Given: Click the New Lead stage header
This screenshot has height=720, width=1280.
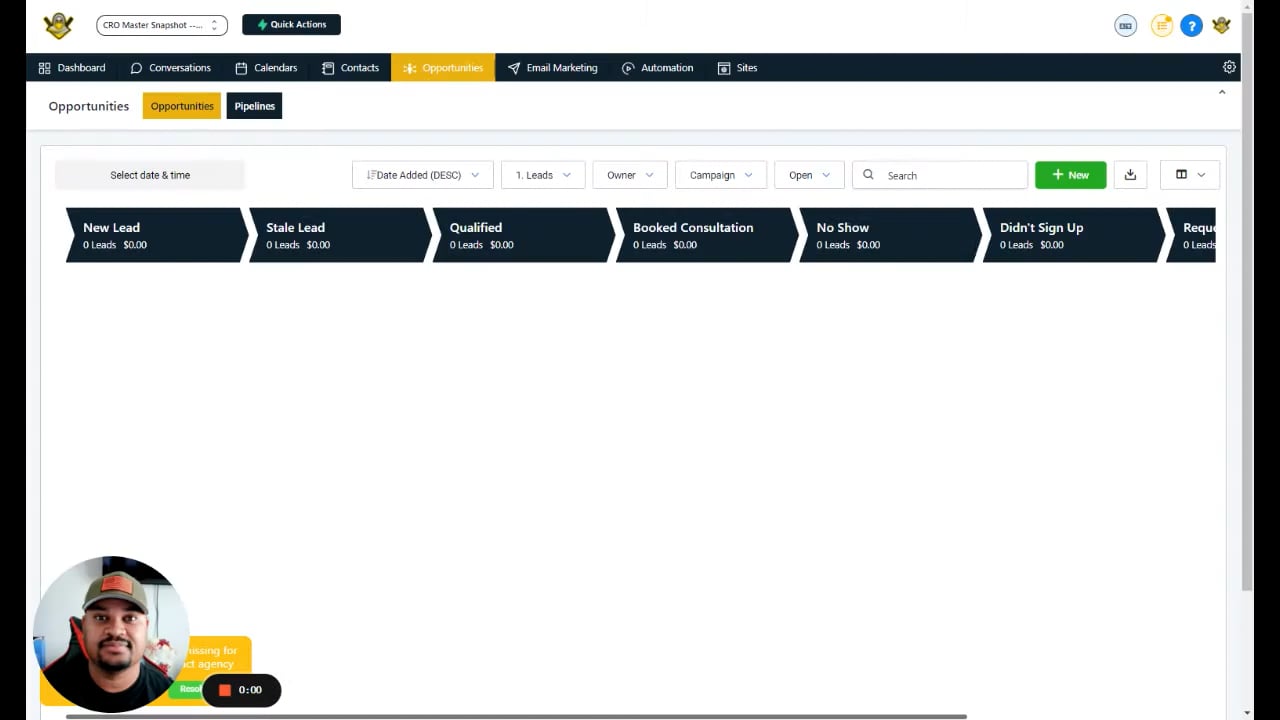Looking at the screenshot, I should (155, 235).
